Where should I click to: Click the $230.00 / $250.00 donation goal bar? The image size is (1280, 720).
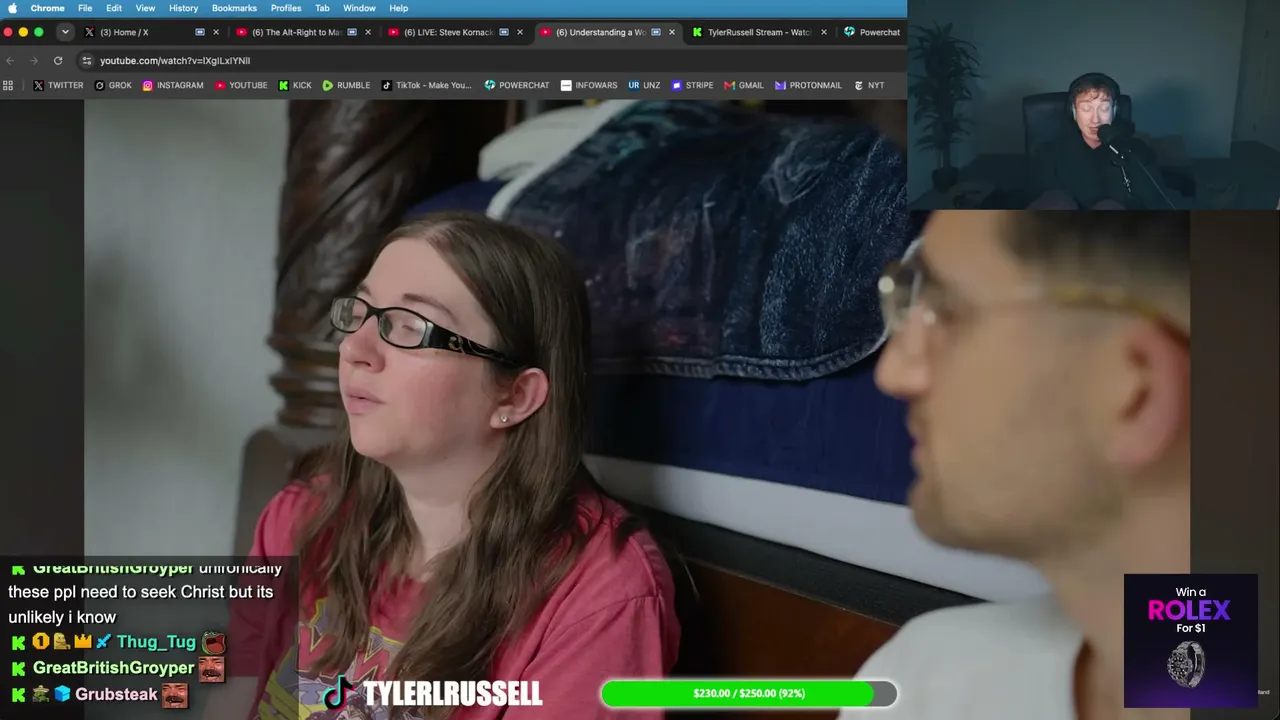pyautogui.click(x=748, y=693)
